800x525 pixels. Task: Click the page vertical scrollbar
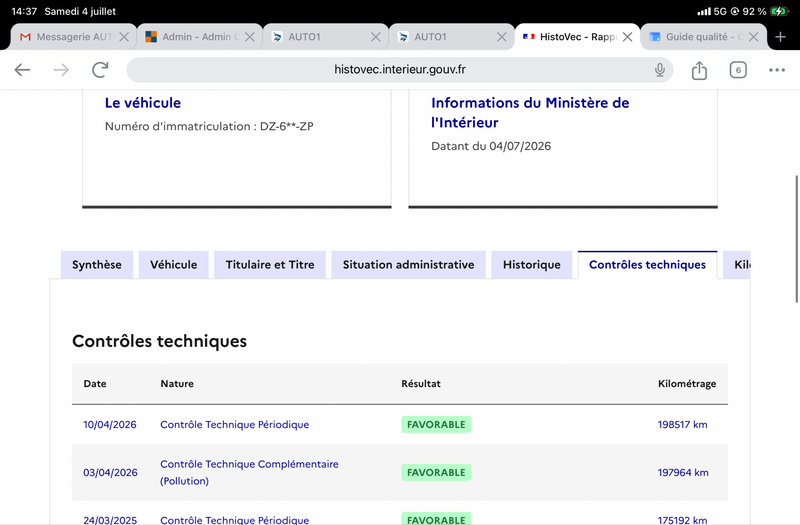tap(797, 239)
